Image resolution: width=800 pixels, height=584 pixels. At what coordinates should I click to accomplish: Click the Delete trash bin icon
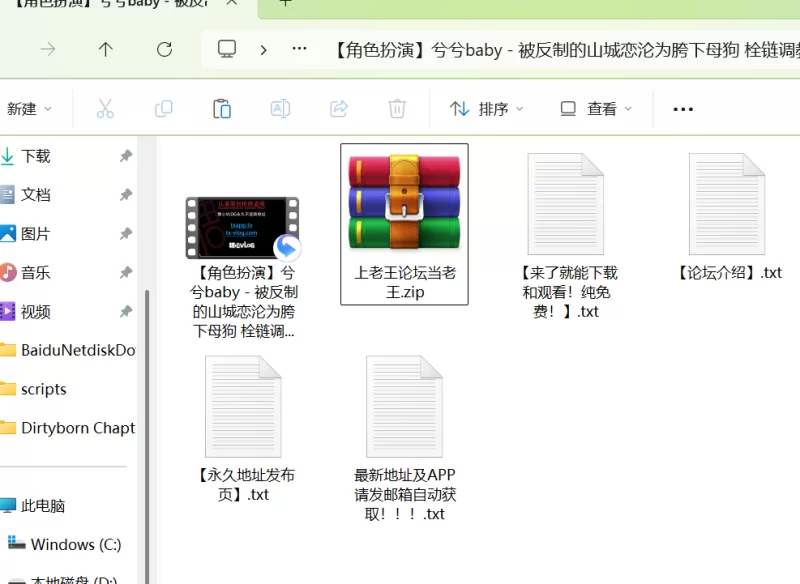397,109
